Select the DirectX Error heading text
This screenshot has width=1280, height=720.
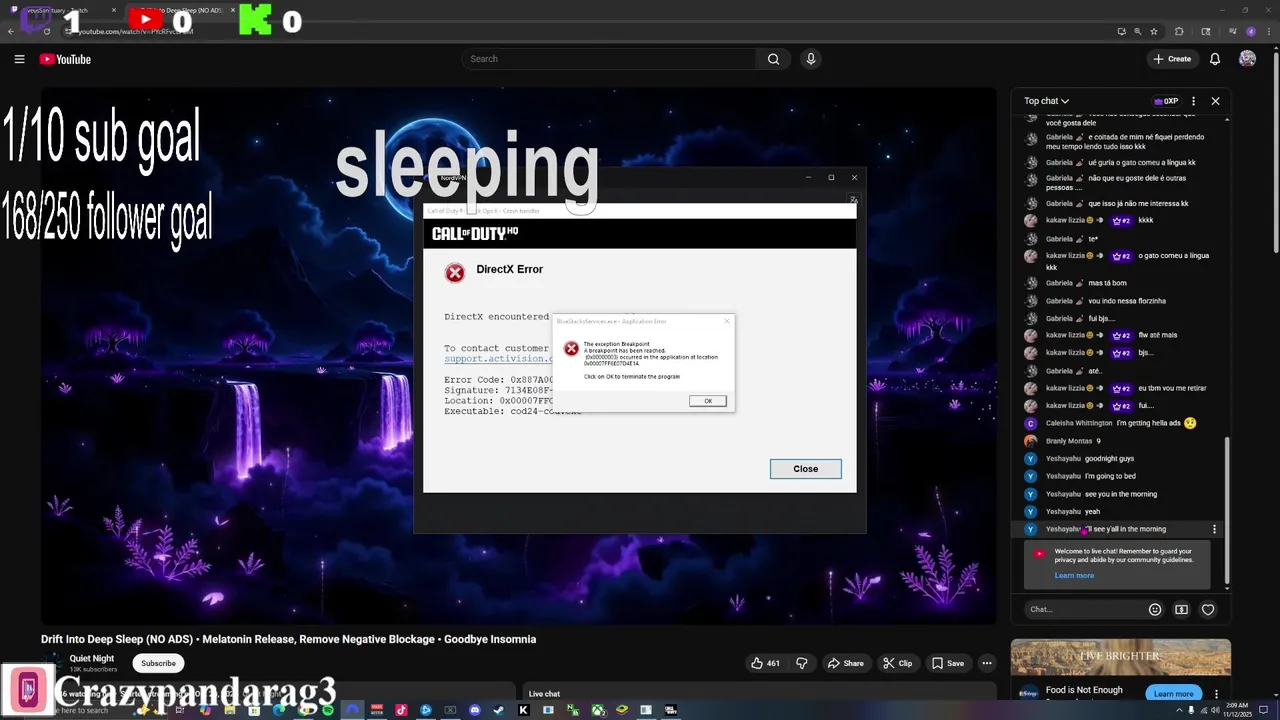[x=509, y=269]
